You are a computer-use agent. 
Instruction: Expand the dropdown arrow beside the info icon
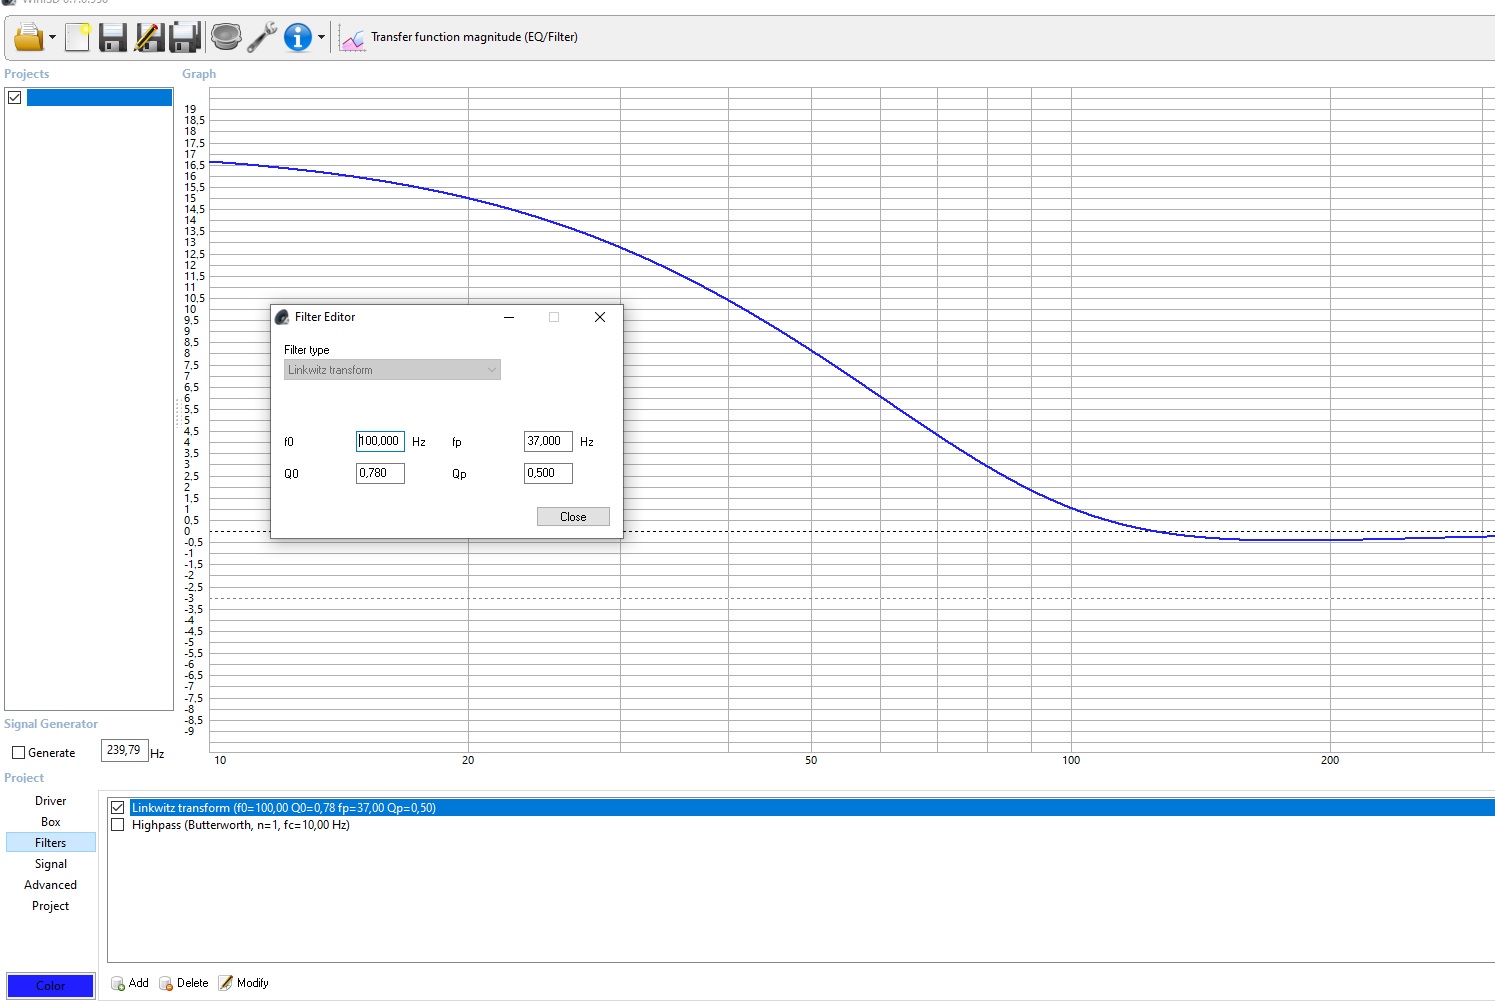321,38
